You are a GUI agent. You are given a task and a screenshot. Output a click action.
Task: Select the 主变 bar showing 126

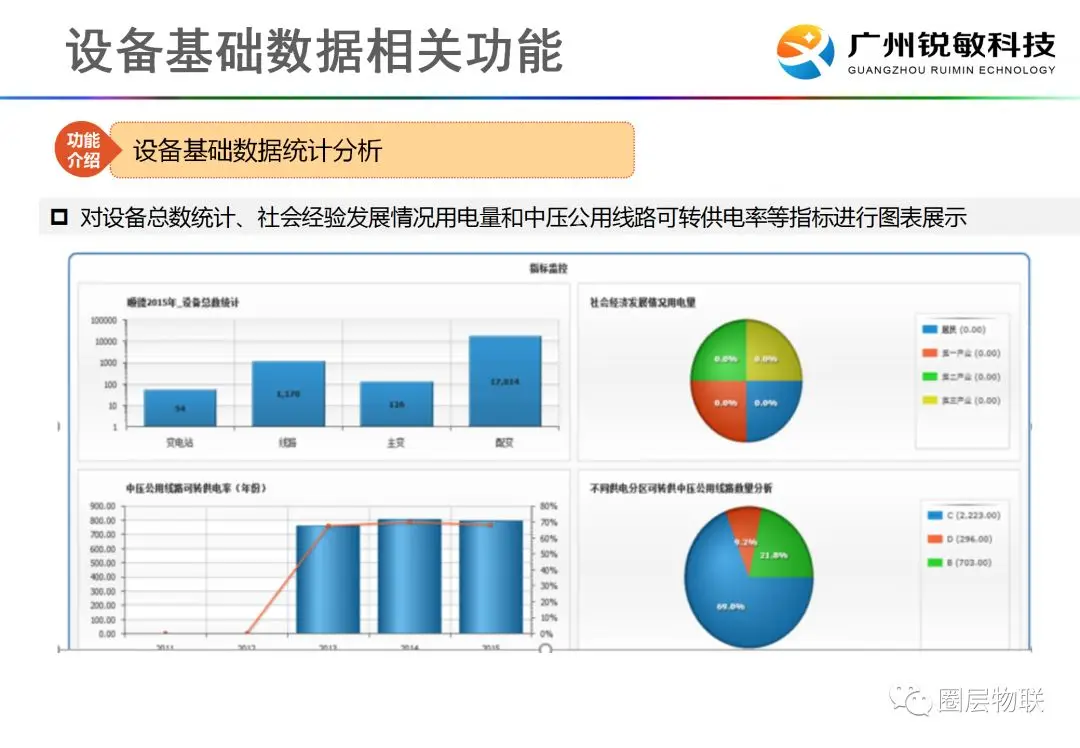[397, 404]
